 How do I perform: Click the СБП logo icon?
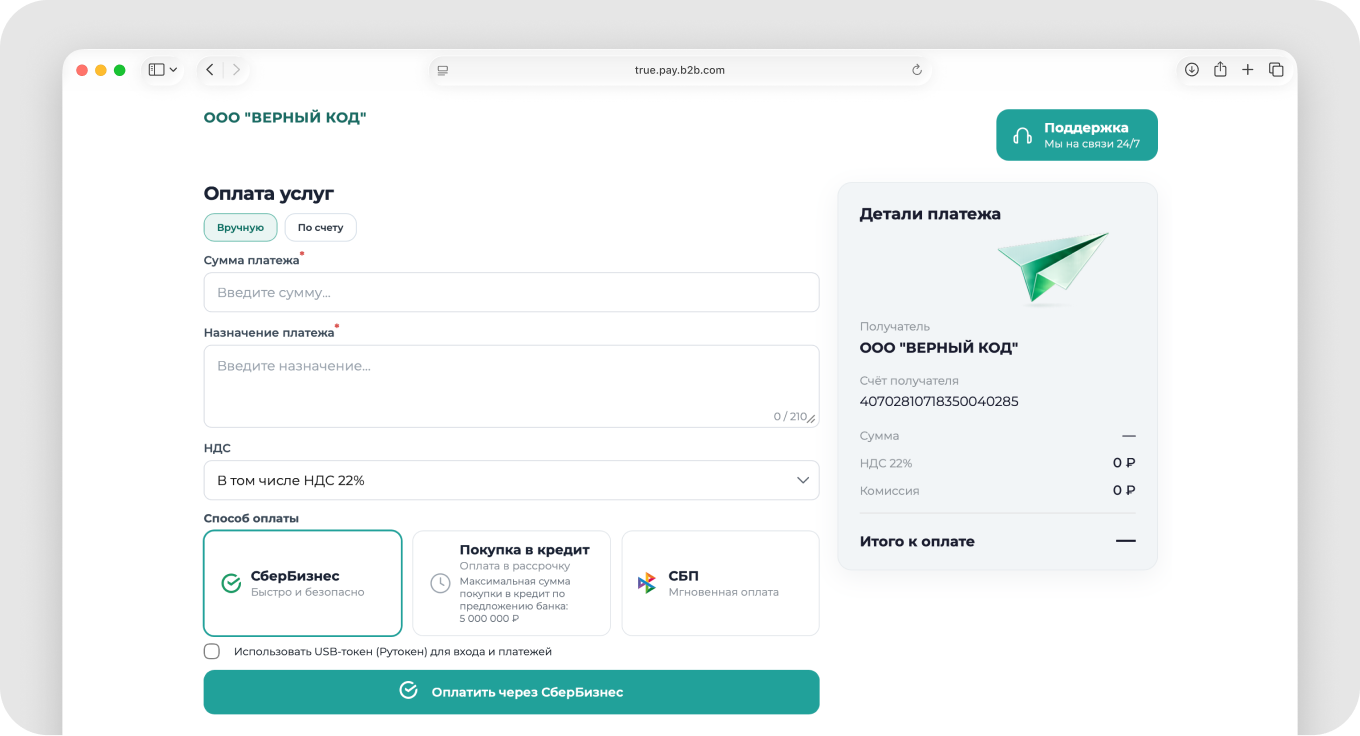click(647, 584)
